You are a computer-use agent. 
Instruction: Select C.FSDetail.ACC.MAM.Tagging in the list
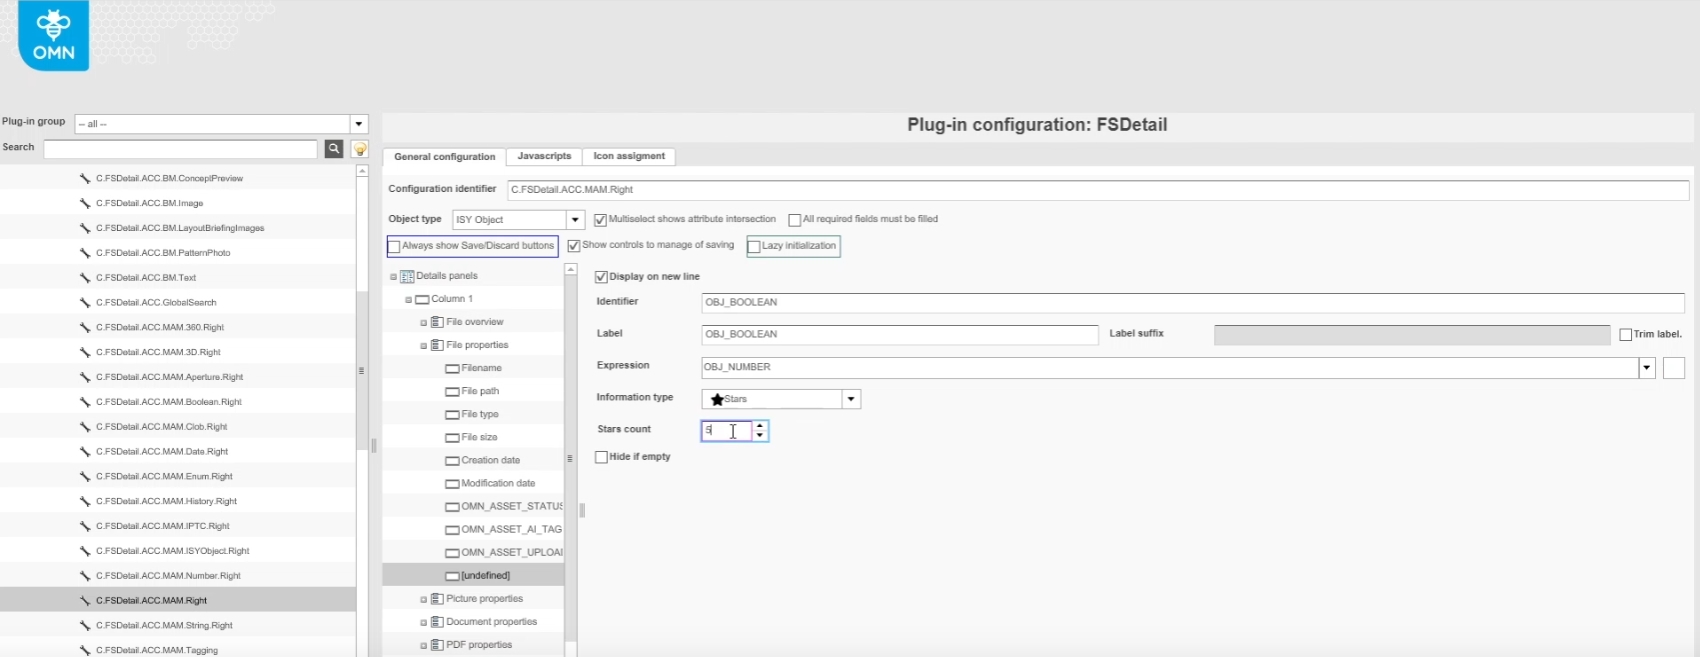click(x=157, y=650)
